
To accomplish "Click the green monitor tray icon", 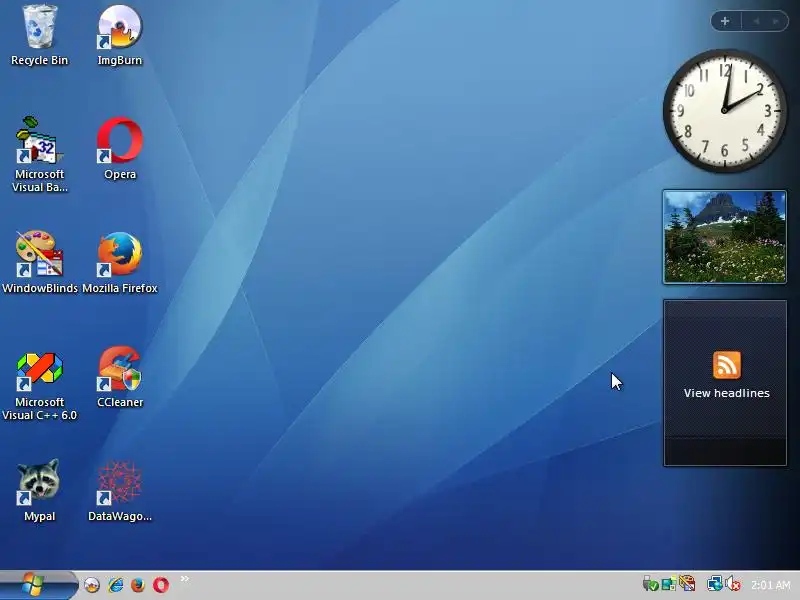I will (668, 584).
